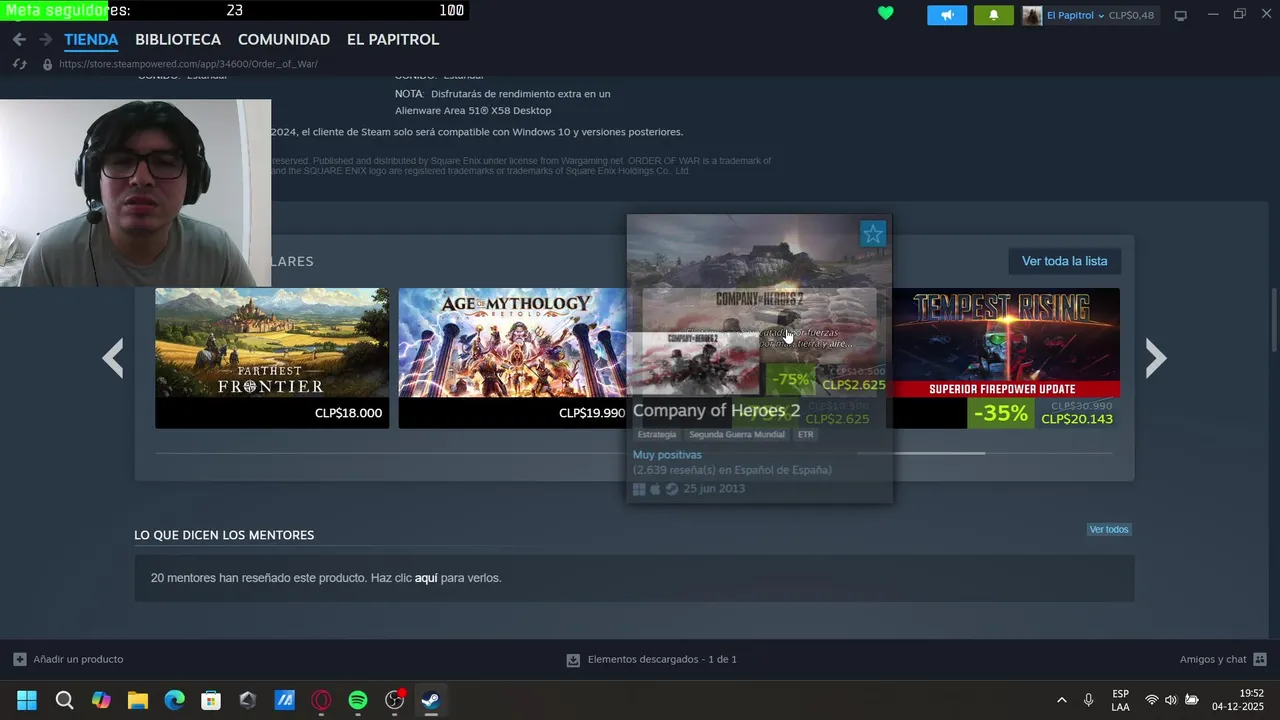Reload the Steam store page
This screenshot has width=1280, height=720.
tap(19, 64)
